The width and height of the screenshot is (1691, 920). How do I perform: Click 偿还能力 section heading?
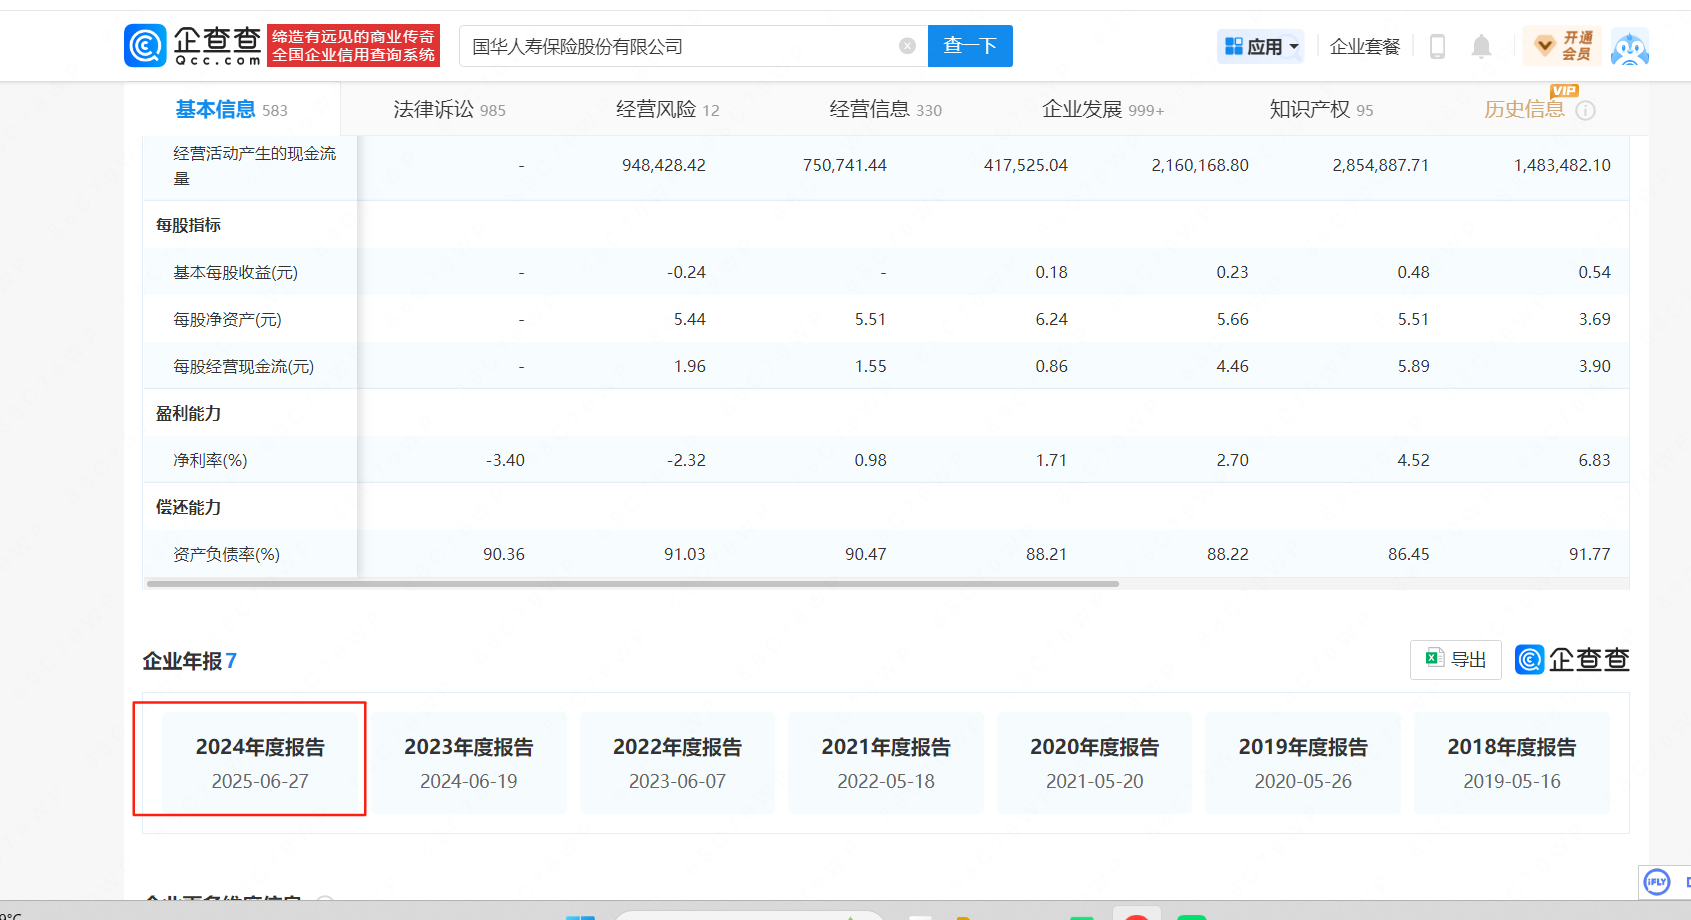[x=188, y=507]
